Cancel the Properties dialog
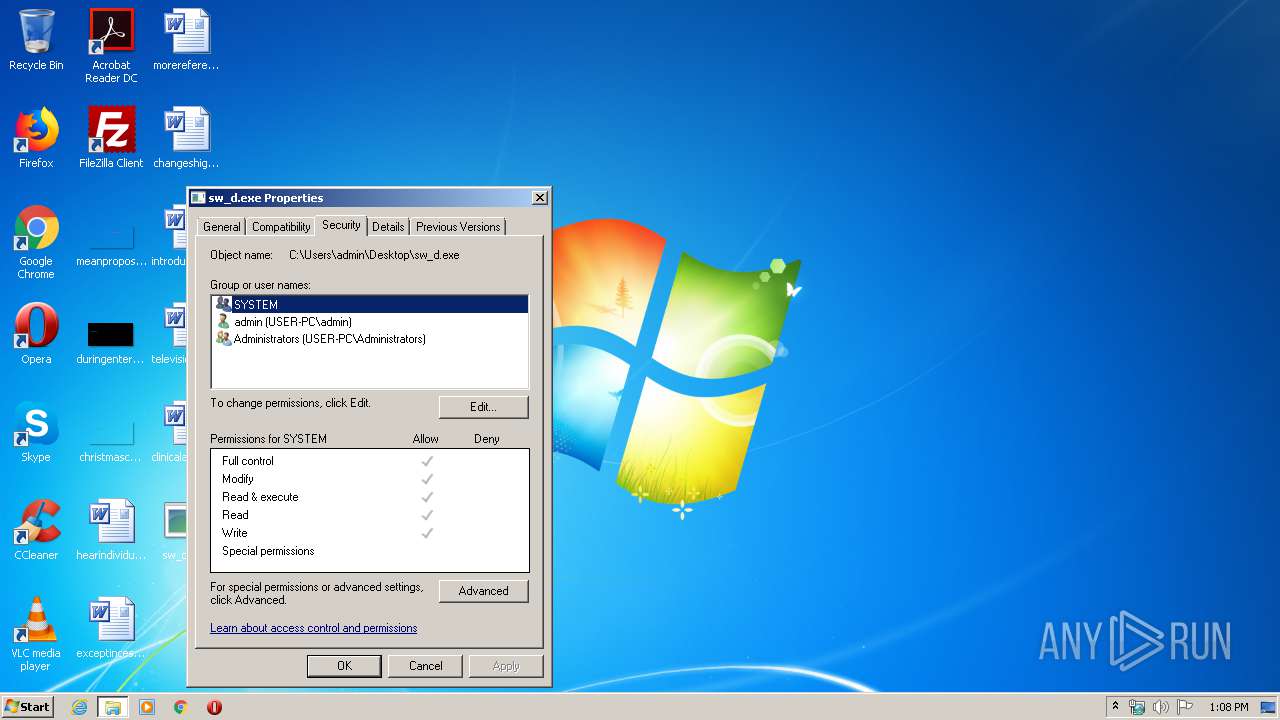This screenshot has width=1280, height=720. coord(425,666)
